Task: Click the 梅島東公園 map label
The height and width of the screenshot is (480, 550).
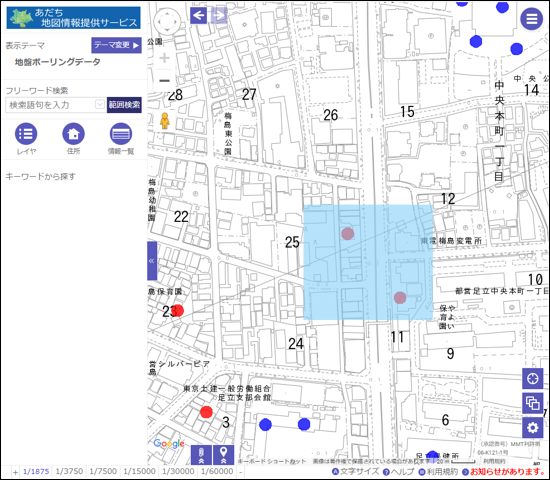Action: pyautogui.click(x=228, y=134)
